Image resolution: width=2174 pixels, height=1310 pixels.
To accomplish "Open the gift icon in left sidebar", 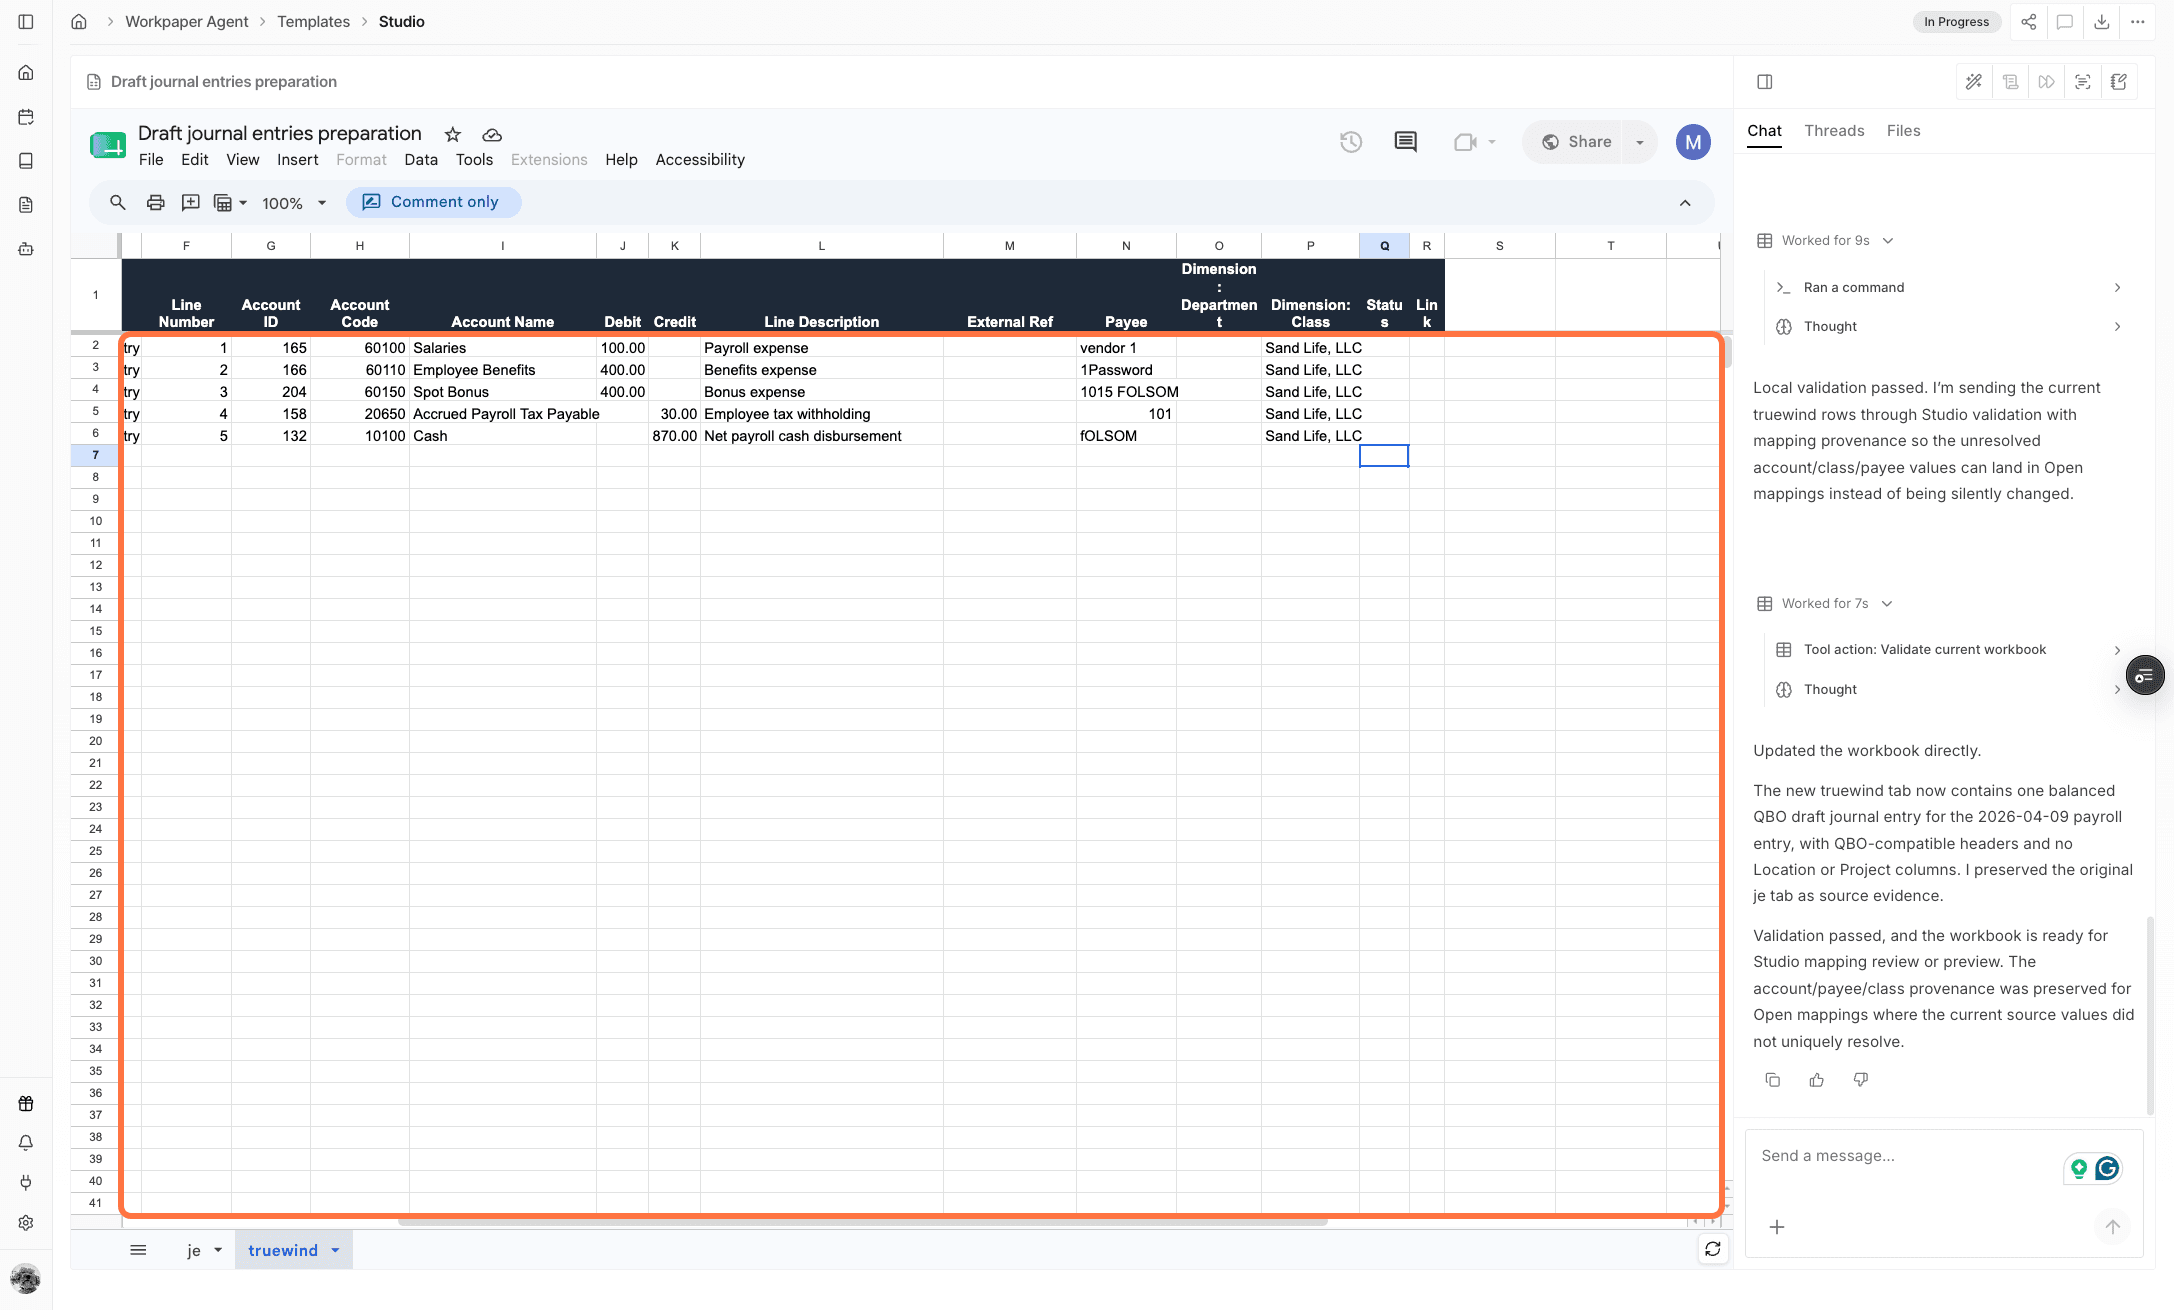I will click(26, 1104).
